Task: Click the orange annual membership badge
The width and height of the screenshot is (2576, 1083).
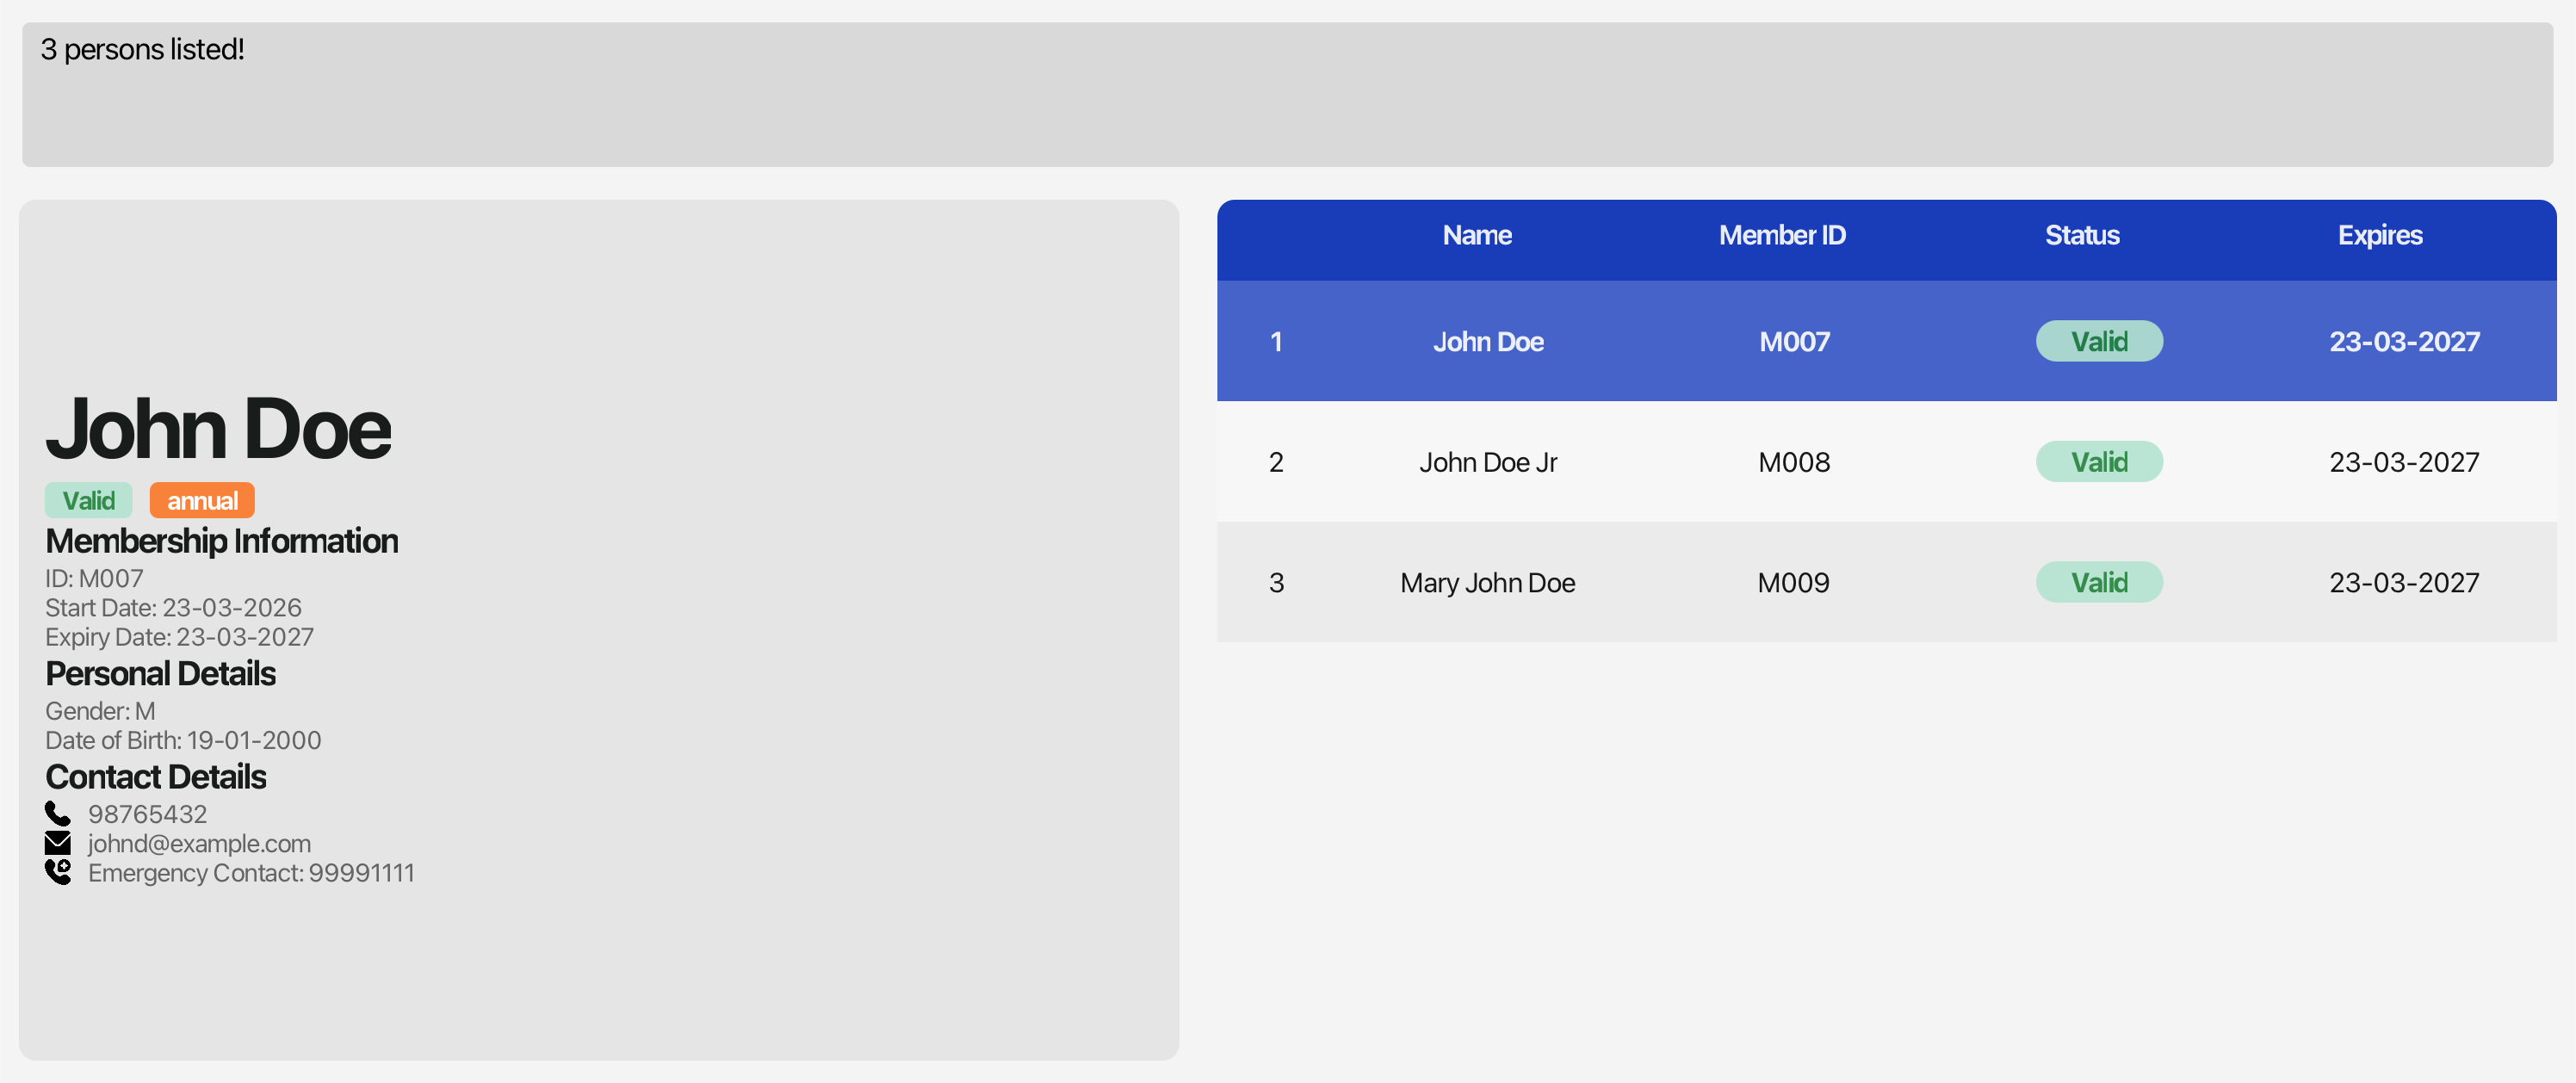Action: (x=201, y=500)
